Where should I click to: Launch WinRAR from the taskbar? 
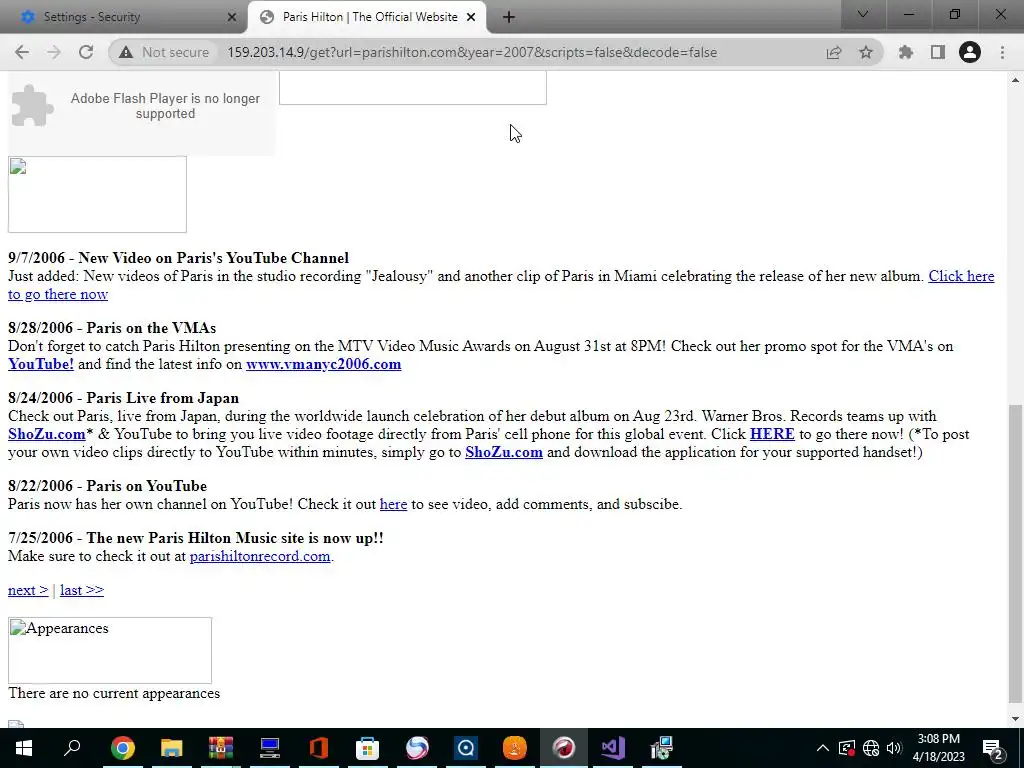221,748
